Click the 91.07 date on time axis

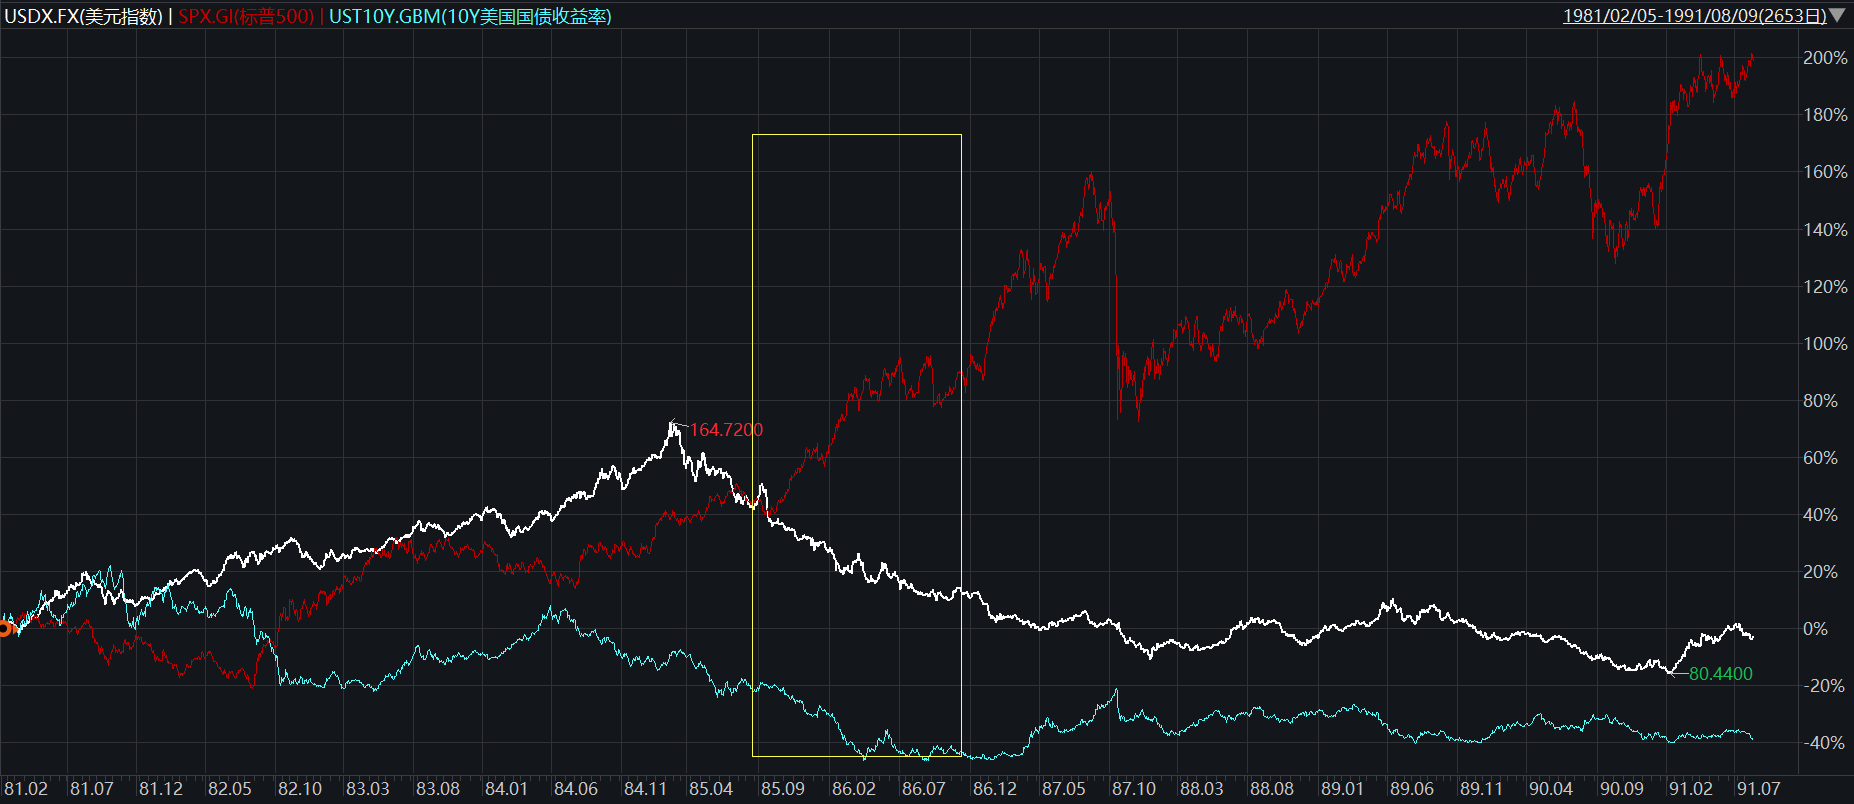click(1757, 789)
